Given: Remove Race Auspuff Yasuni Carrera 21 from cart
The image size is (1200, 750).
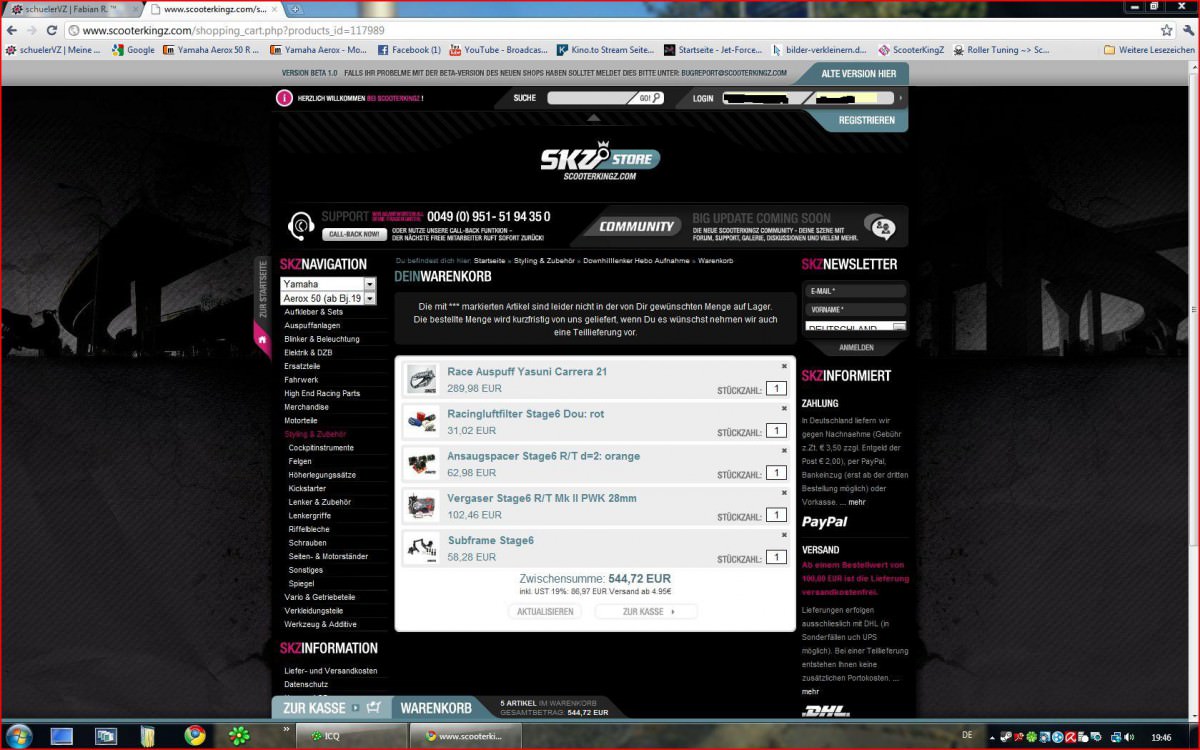Looking at the screenshot, I should click(784, 366).
